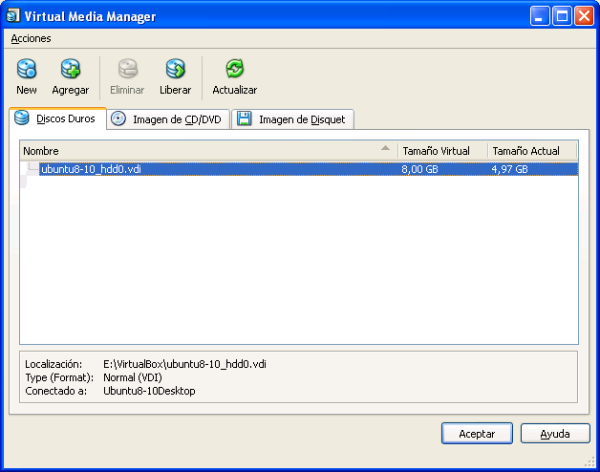This screenshot has height=472, width=600.
Task: Click the Actualizar refresh icon
Action: 235,70
